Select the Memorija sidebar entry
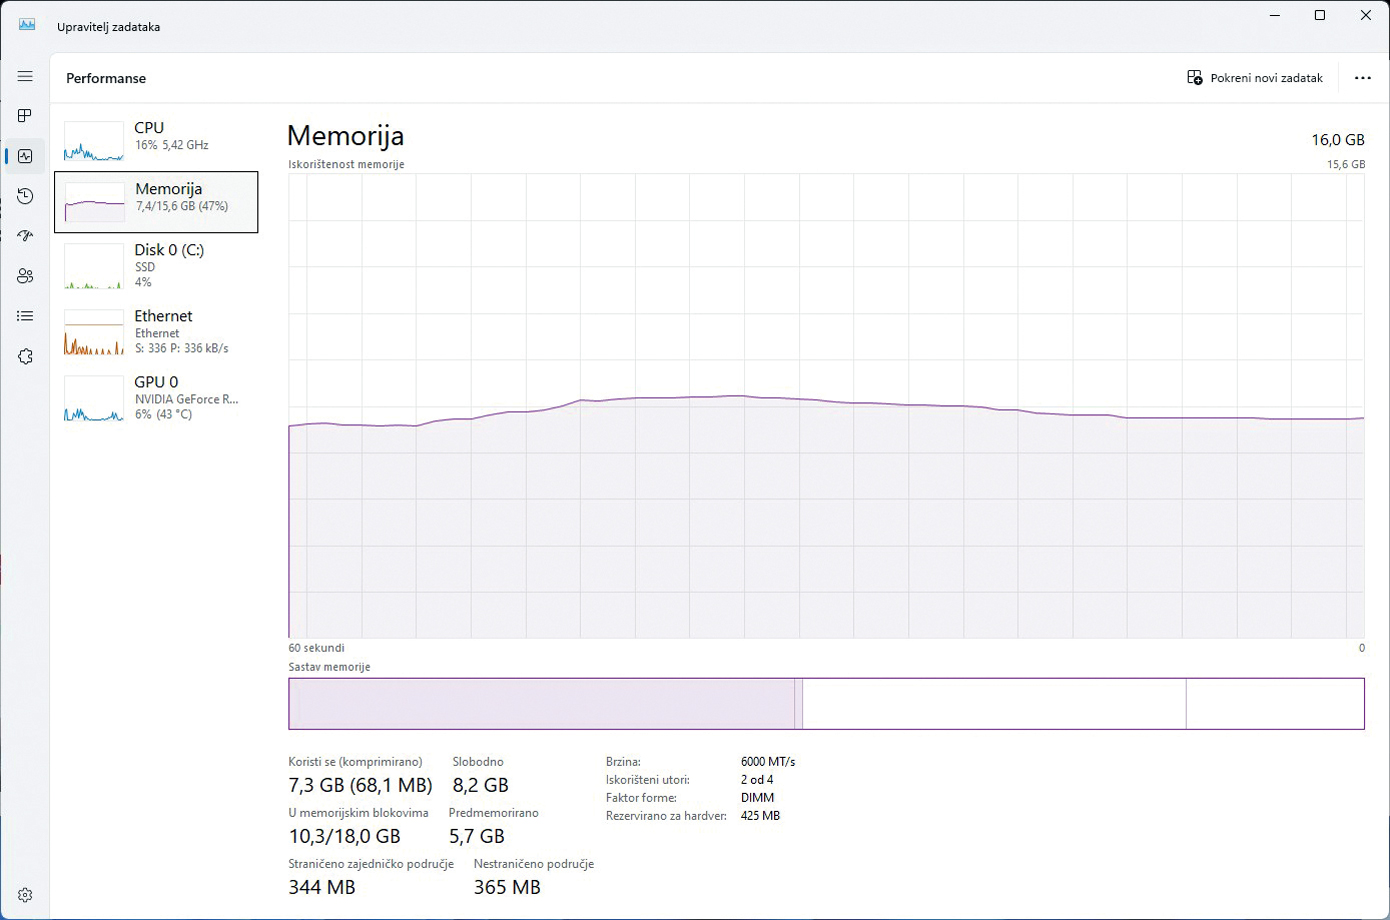 pos(157,202)
